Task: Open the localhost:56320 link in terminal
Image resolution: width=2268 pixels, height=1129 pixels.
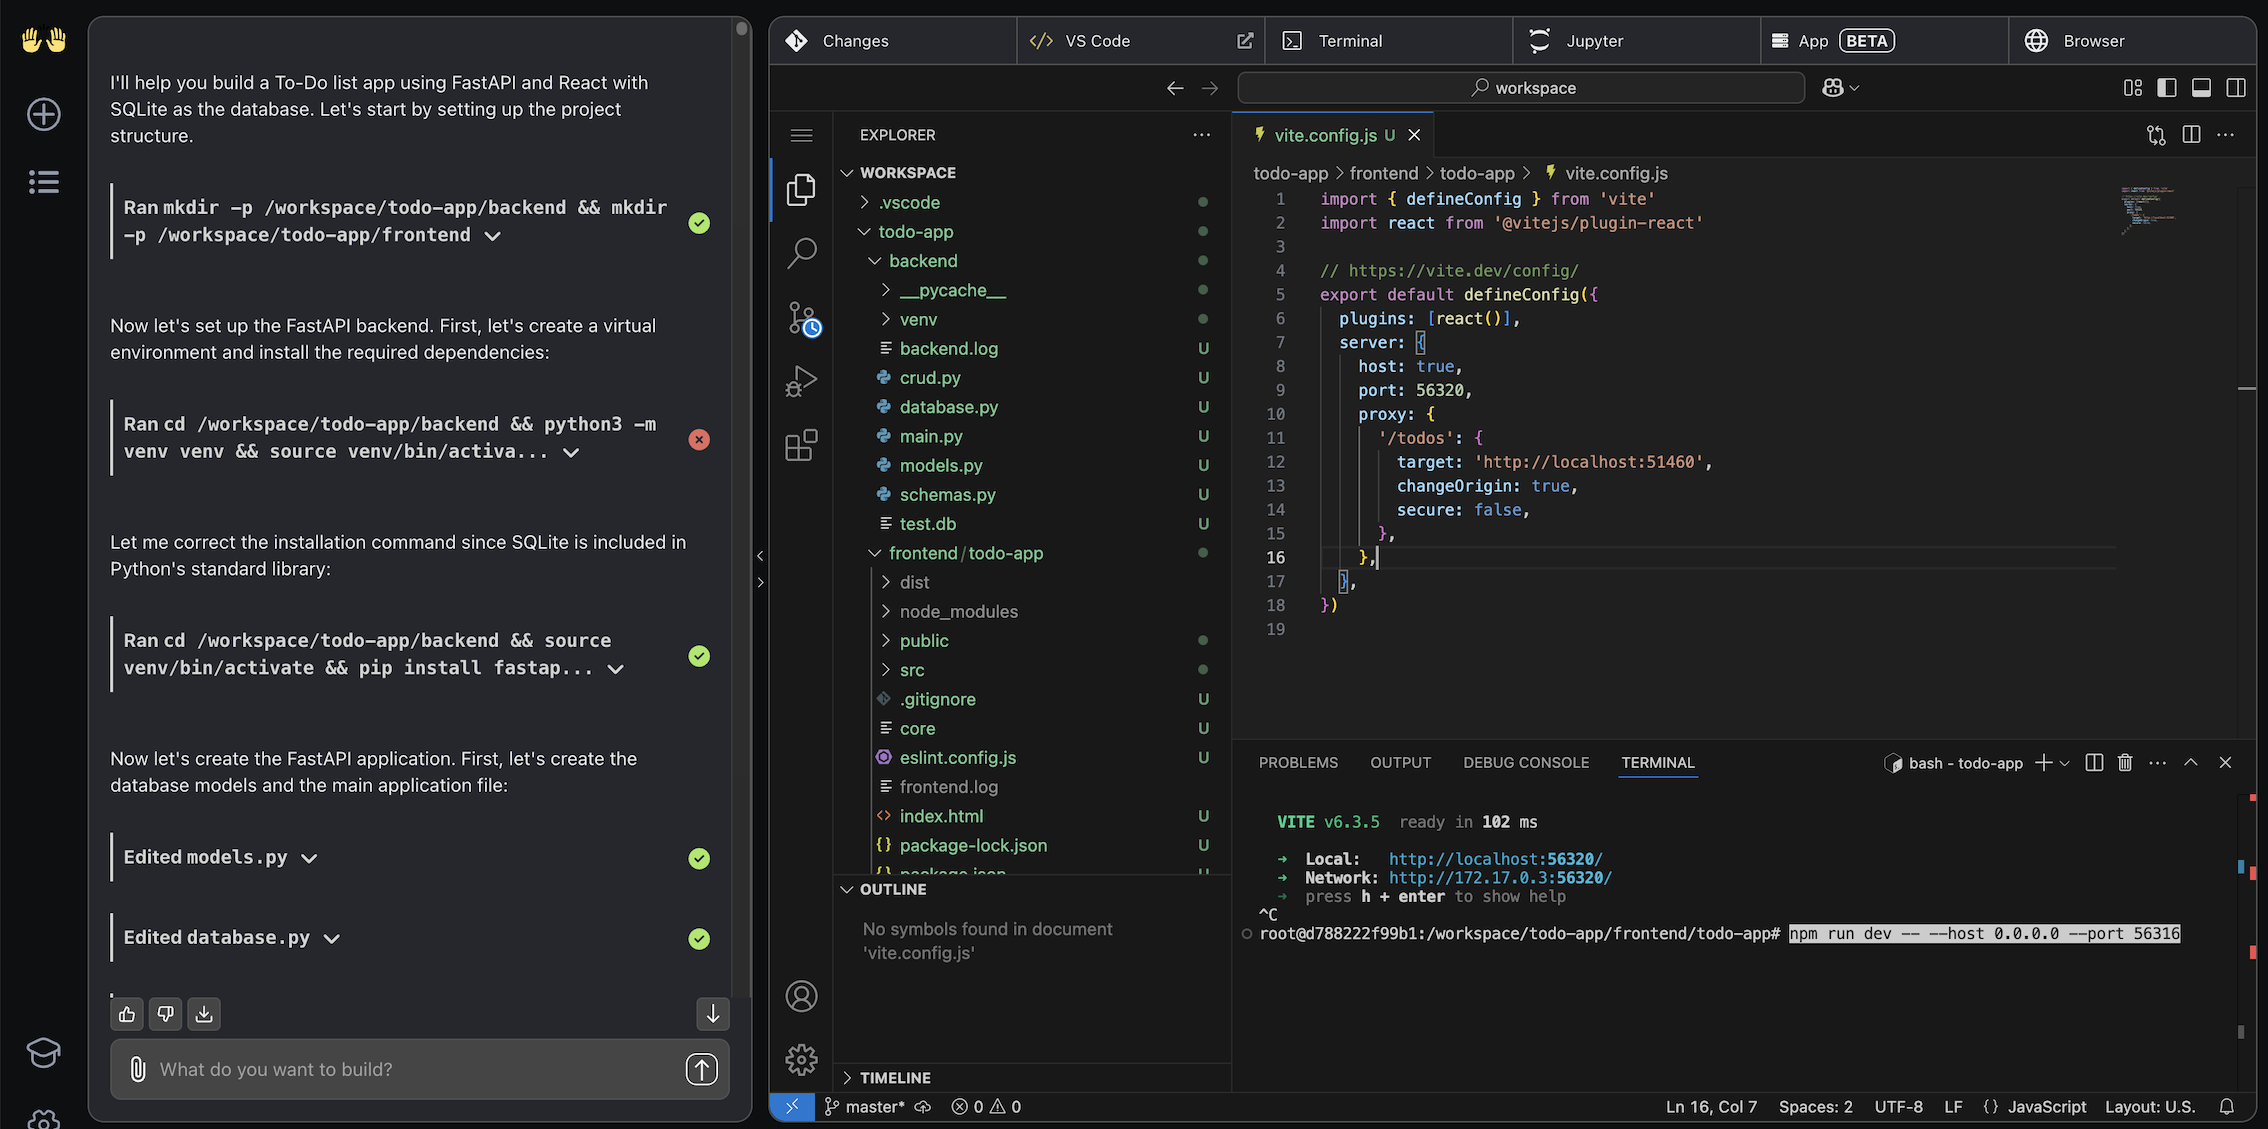Action: tap(1494, 859)
